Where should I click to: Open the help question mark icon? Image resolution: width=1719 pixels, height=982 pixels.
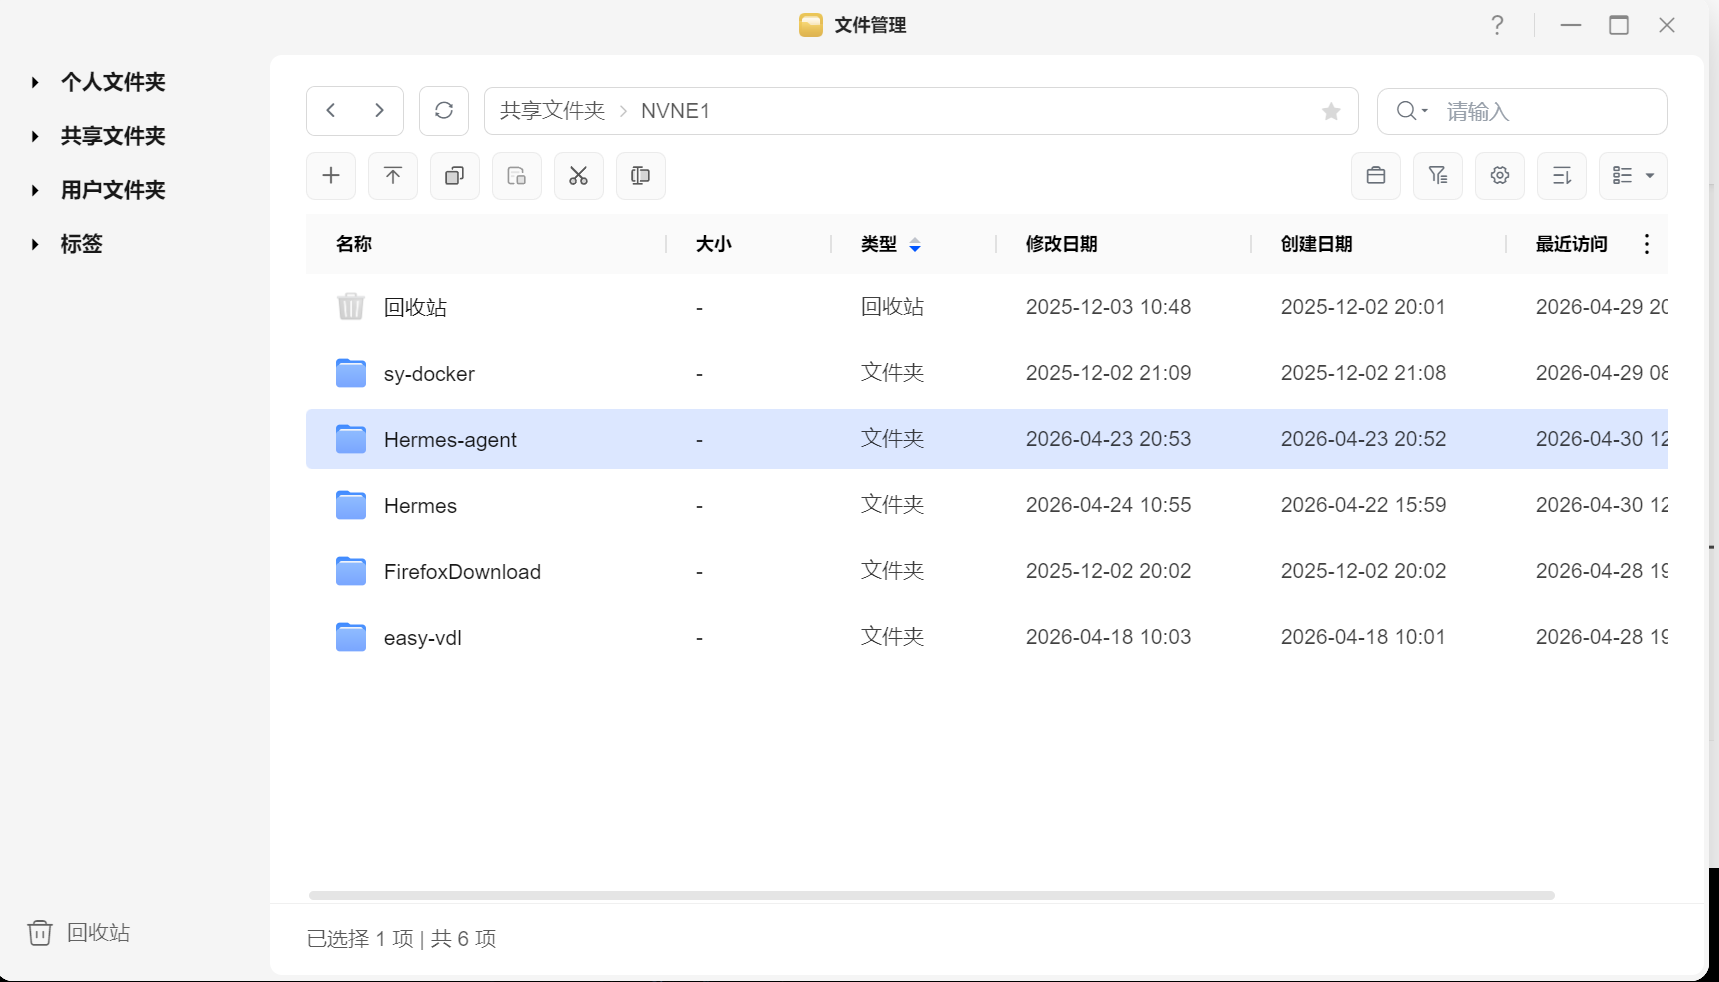click(x=1497, y=25)
